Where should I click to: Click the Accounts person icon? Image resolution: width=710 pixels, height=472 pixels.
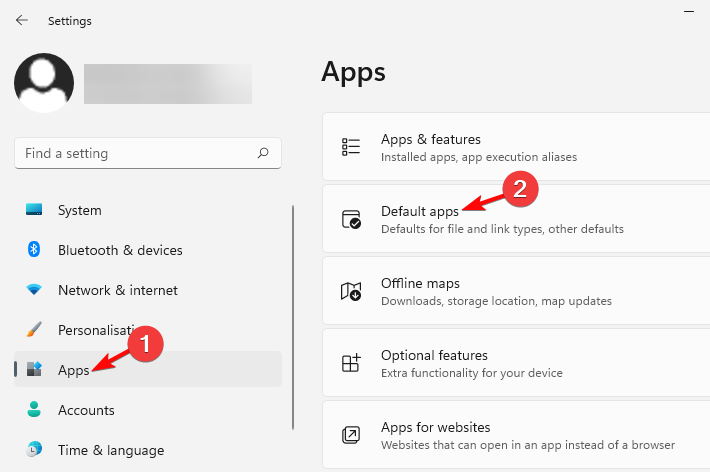[34, 409]
